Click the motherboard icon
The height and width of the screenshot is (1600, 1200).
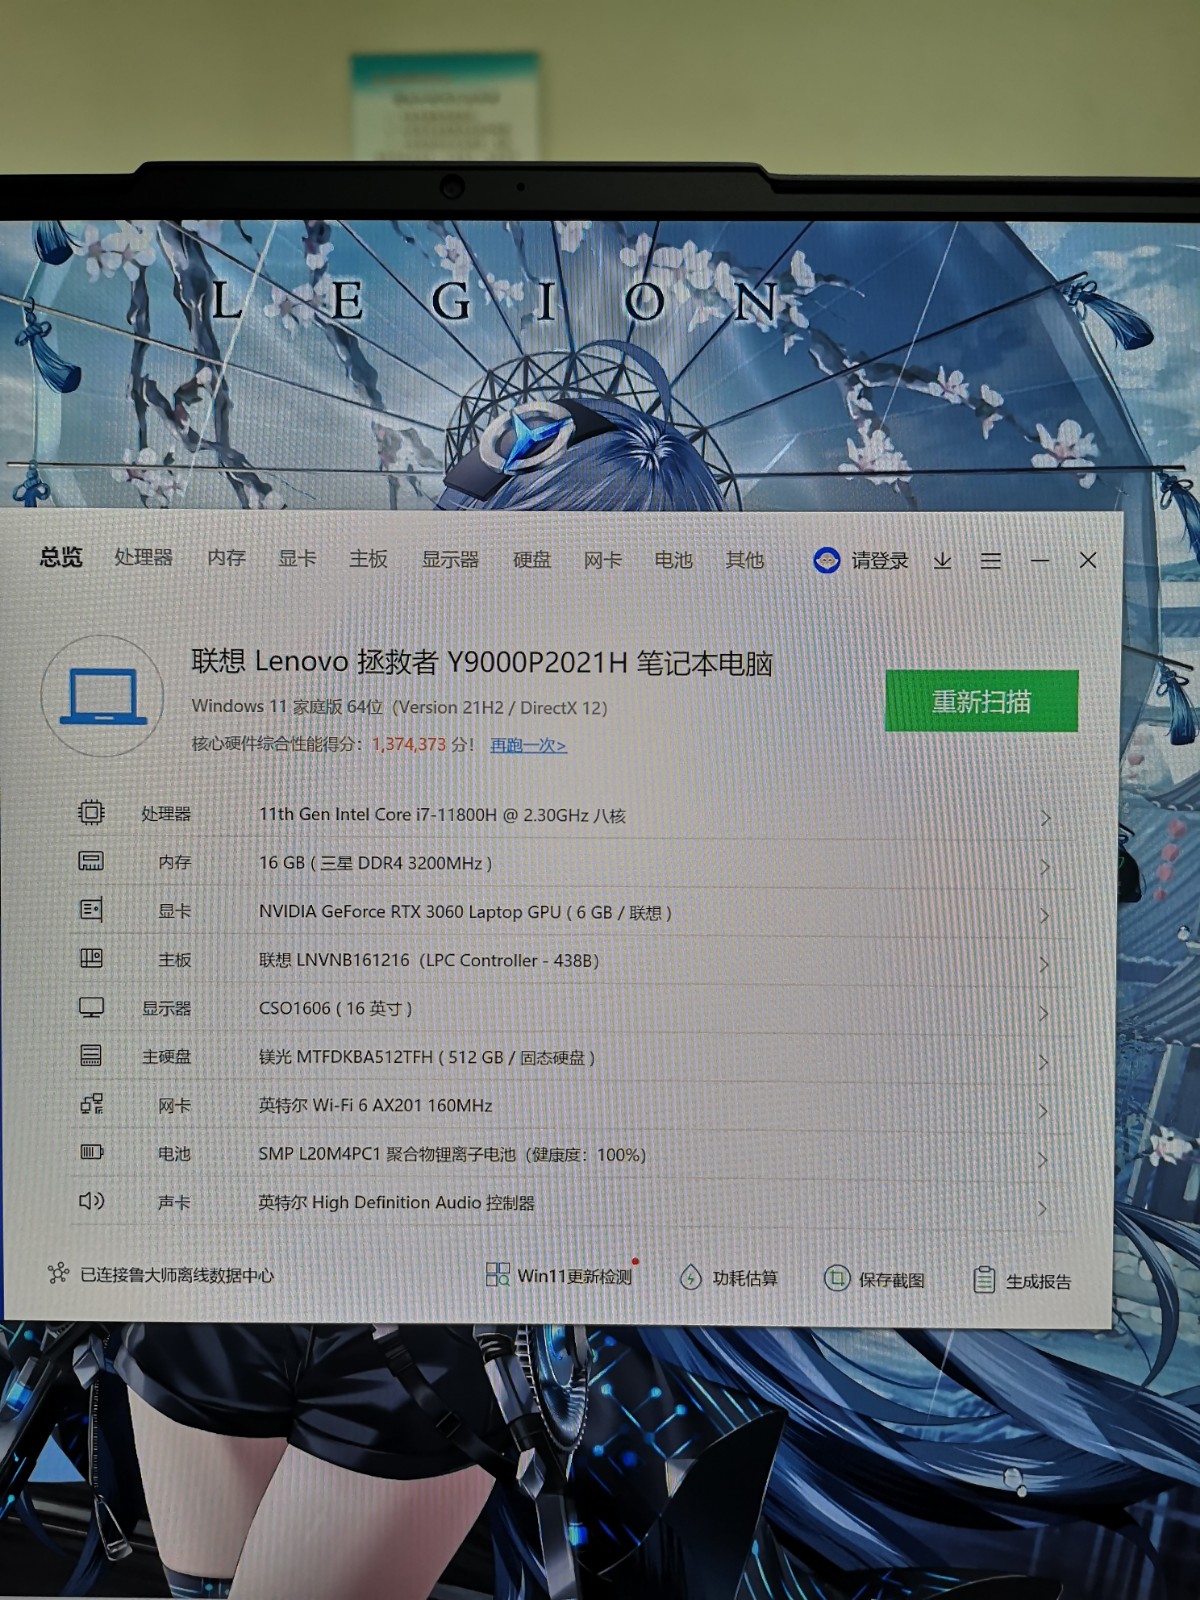(x=91, y=958)
